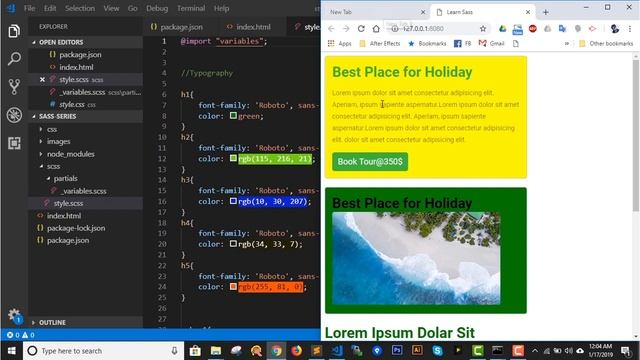The image size is (640, 360).
Task: Click the orange rgb(255, 81, 0) swatch
Action: [233, 287]
